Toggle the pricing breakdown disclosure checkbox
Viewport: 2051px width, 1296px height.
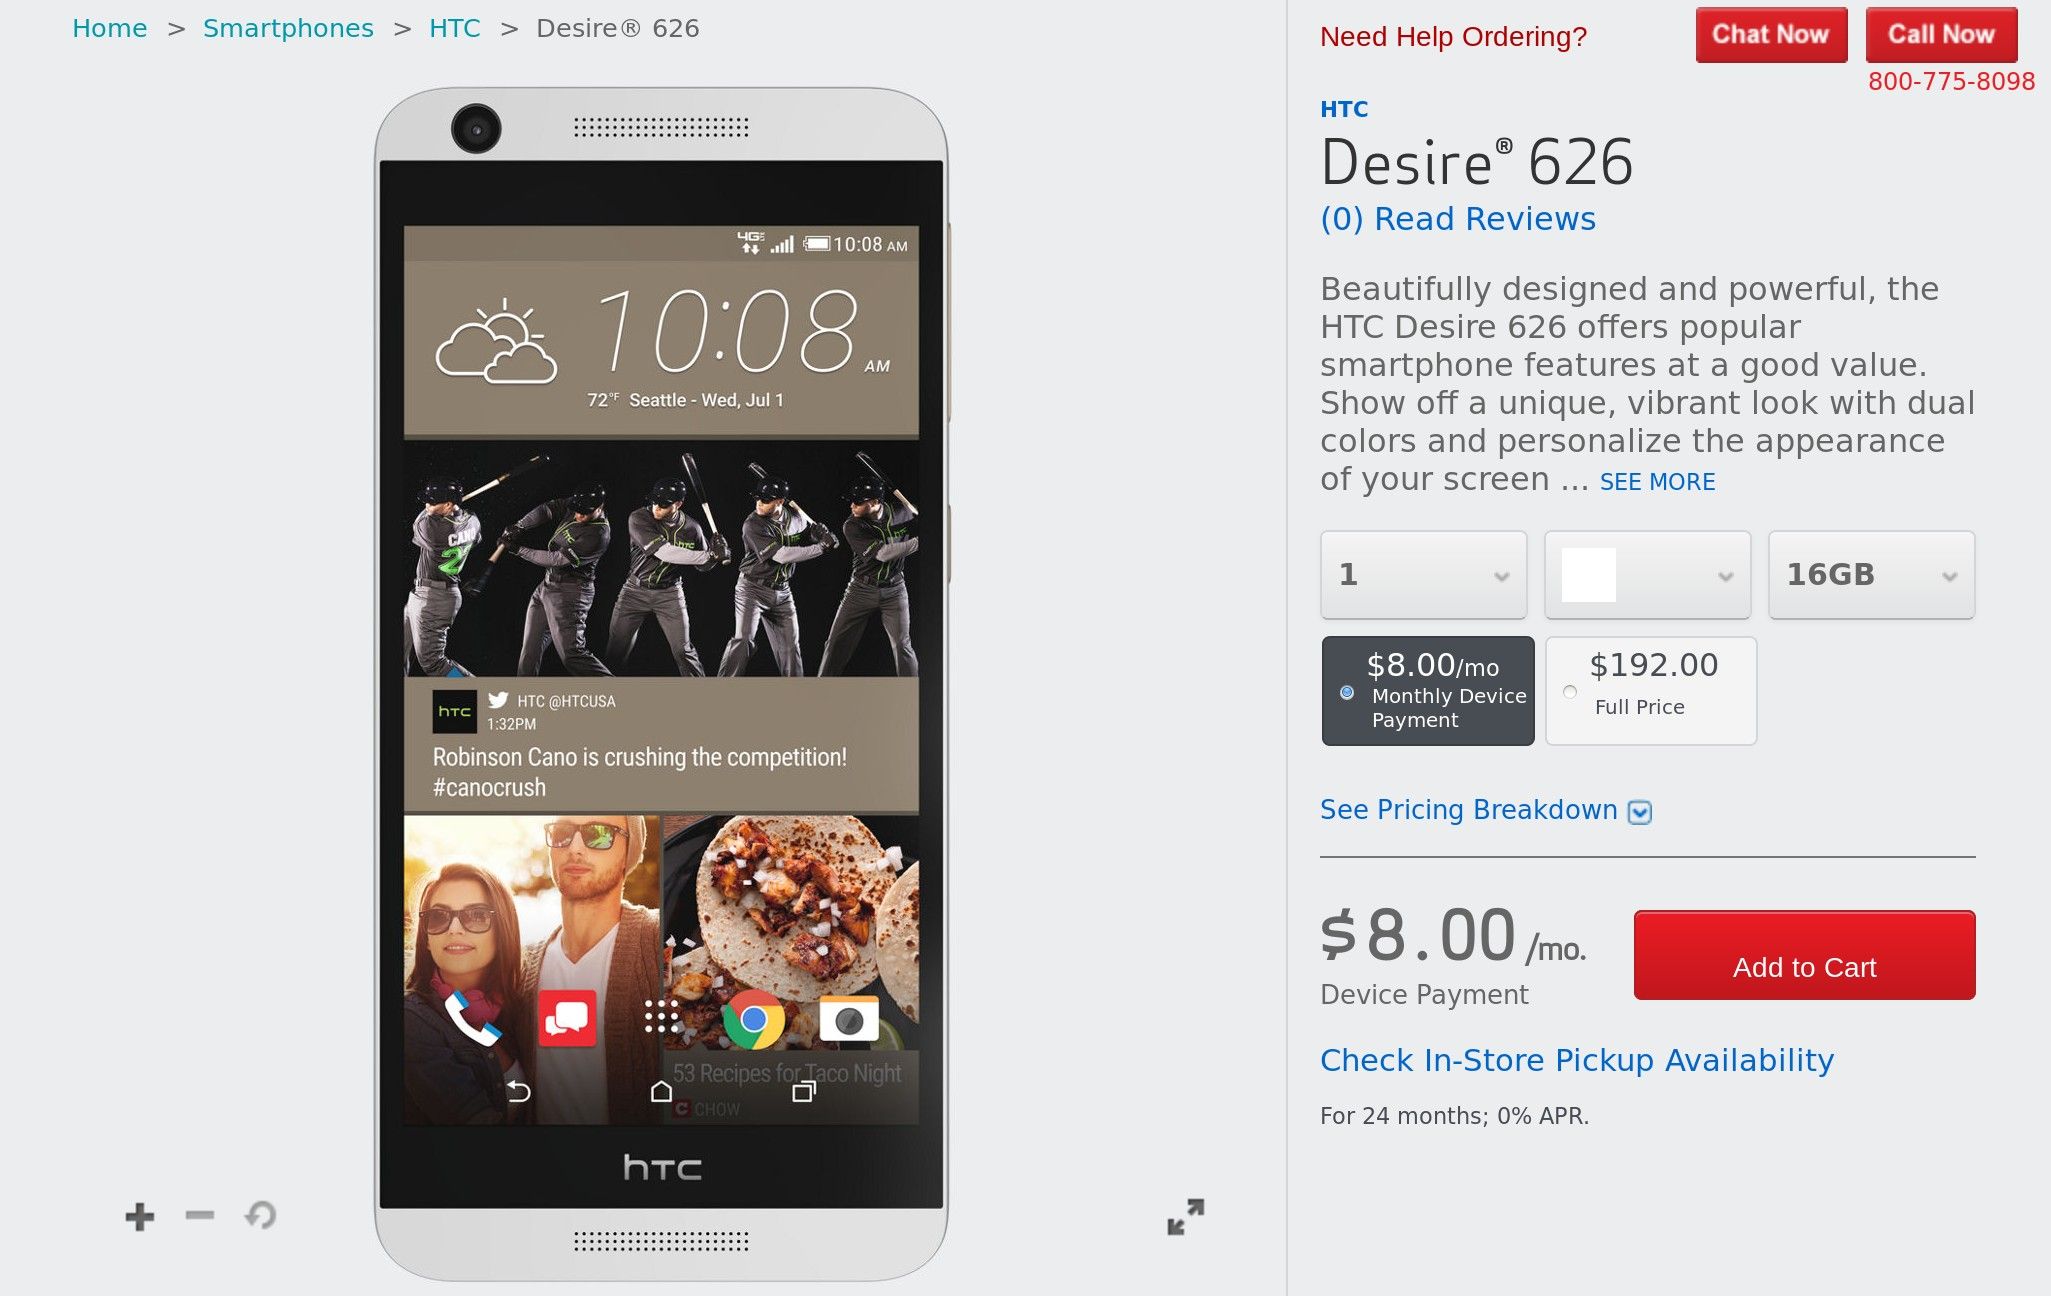coord(1641,811)
